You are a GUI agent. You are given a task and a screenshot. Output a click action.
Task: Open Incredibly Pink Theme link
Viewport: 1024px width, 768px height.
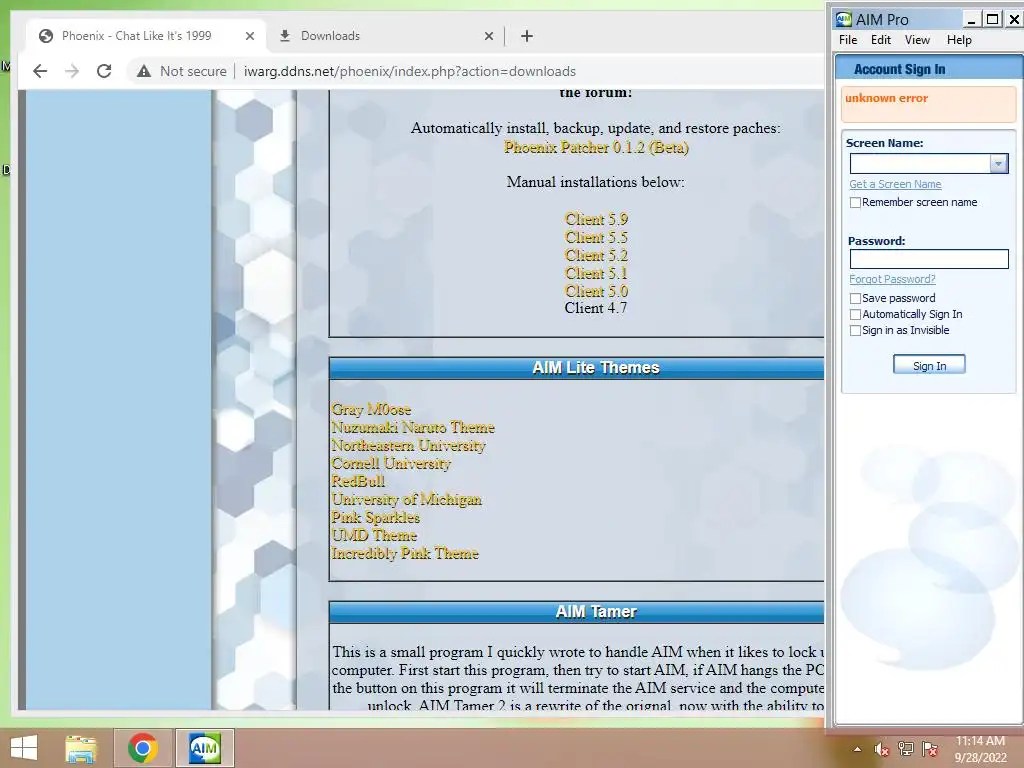coord(404,554)
